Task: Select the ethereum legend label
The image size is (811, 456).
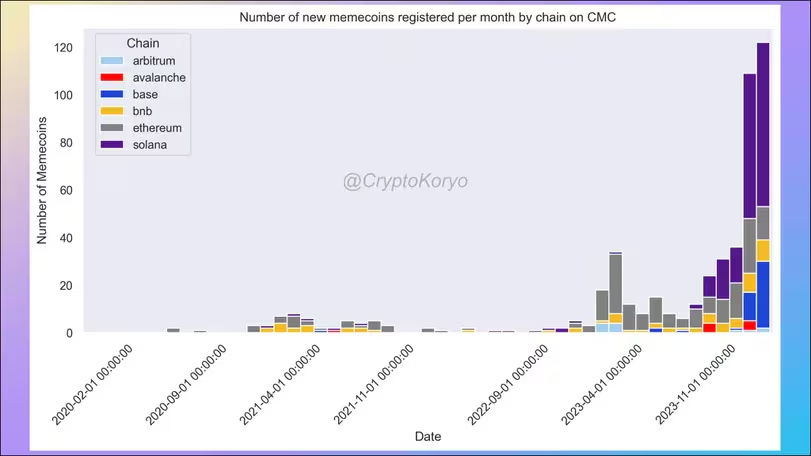Action: click(x=157, y=128)
